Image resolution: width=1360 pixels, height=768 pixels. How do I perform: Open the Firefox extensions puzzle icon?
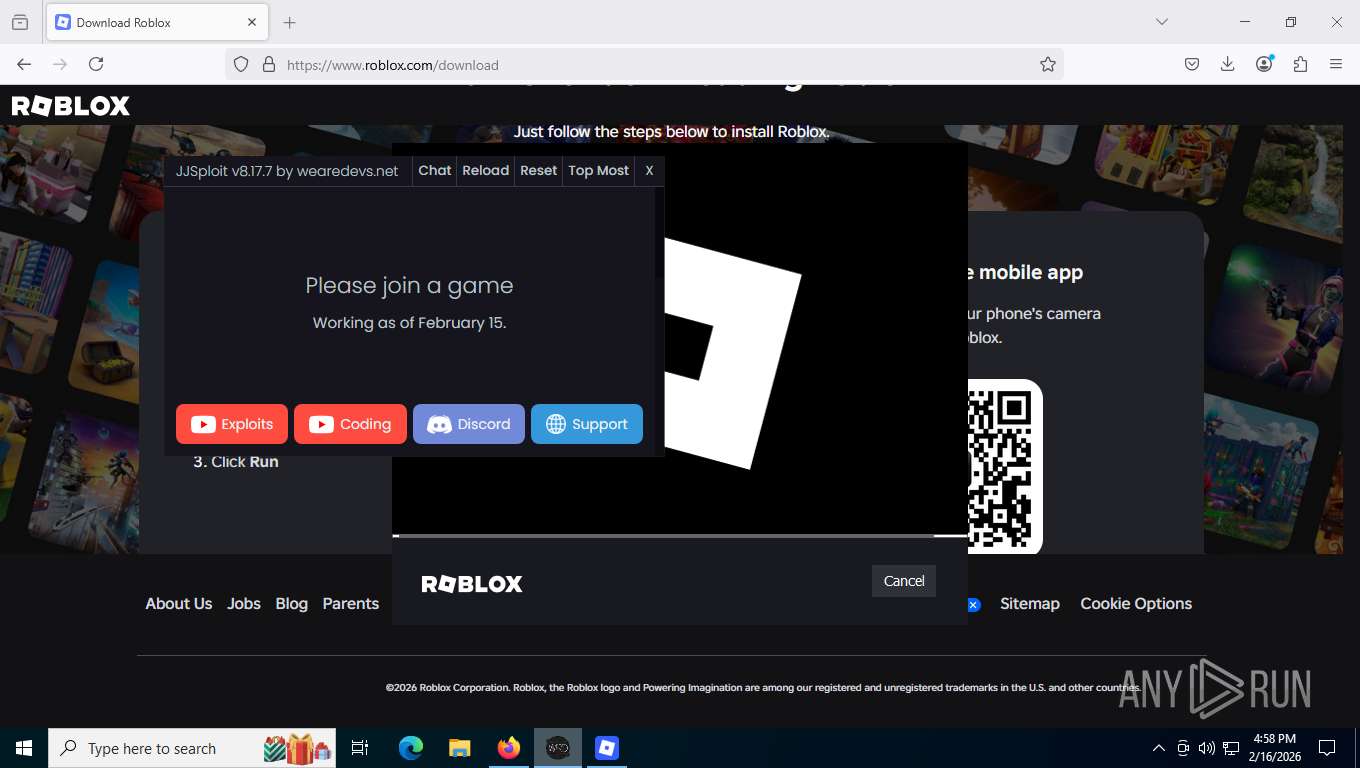click(x=1300, y=64)
